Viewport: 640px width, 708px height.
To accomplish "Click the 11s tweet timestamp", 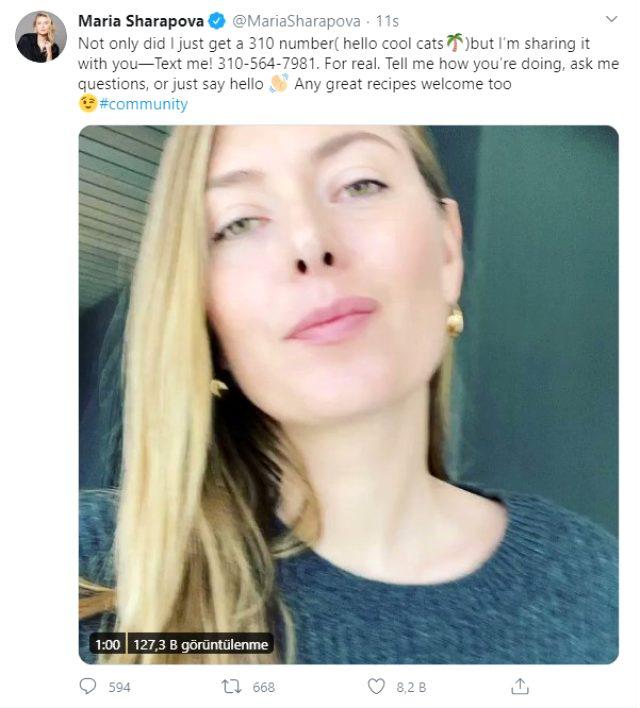I will point(386,22).
